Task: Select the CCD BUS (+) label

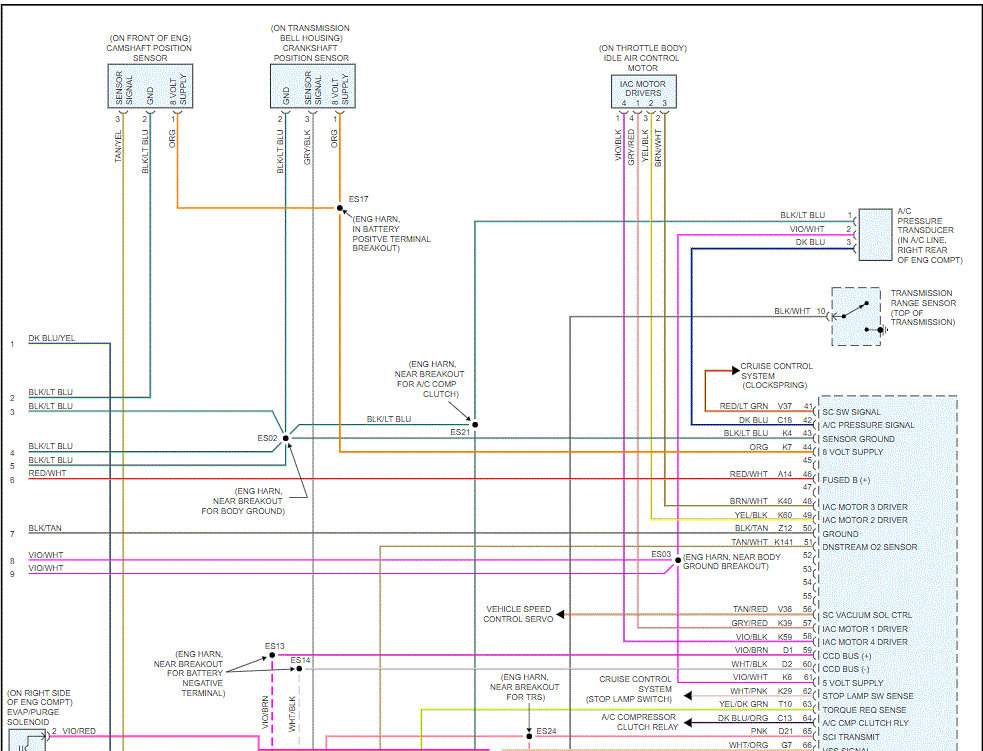Action: click(846, 656)
